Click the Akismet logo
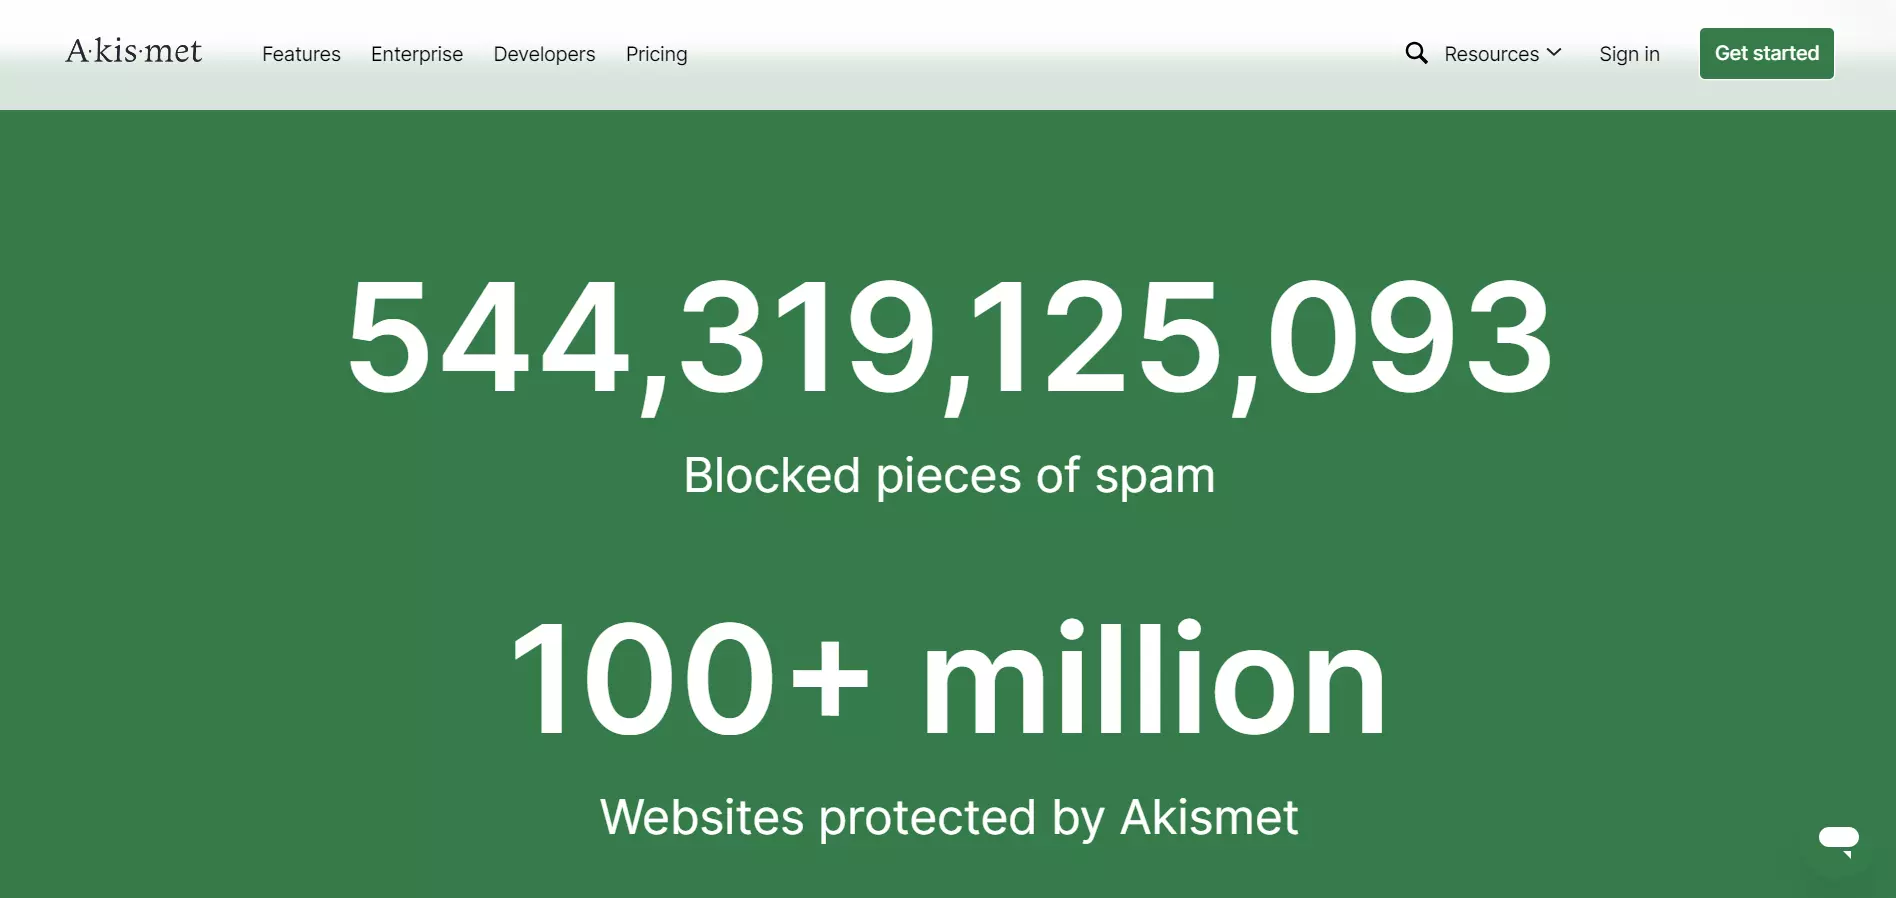 [x=134, y=51]
